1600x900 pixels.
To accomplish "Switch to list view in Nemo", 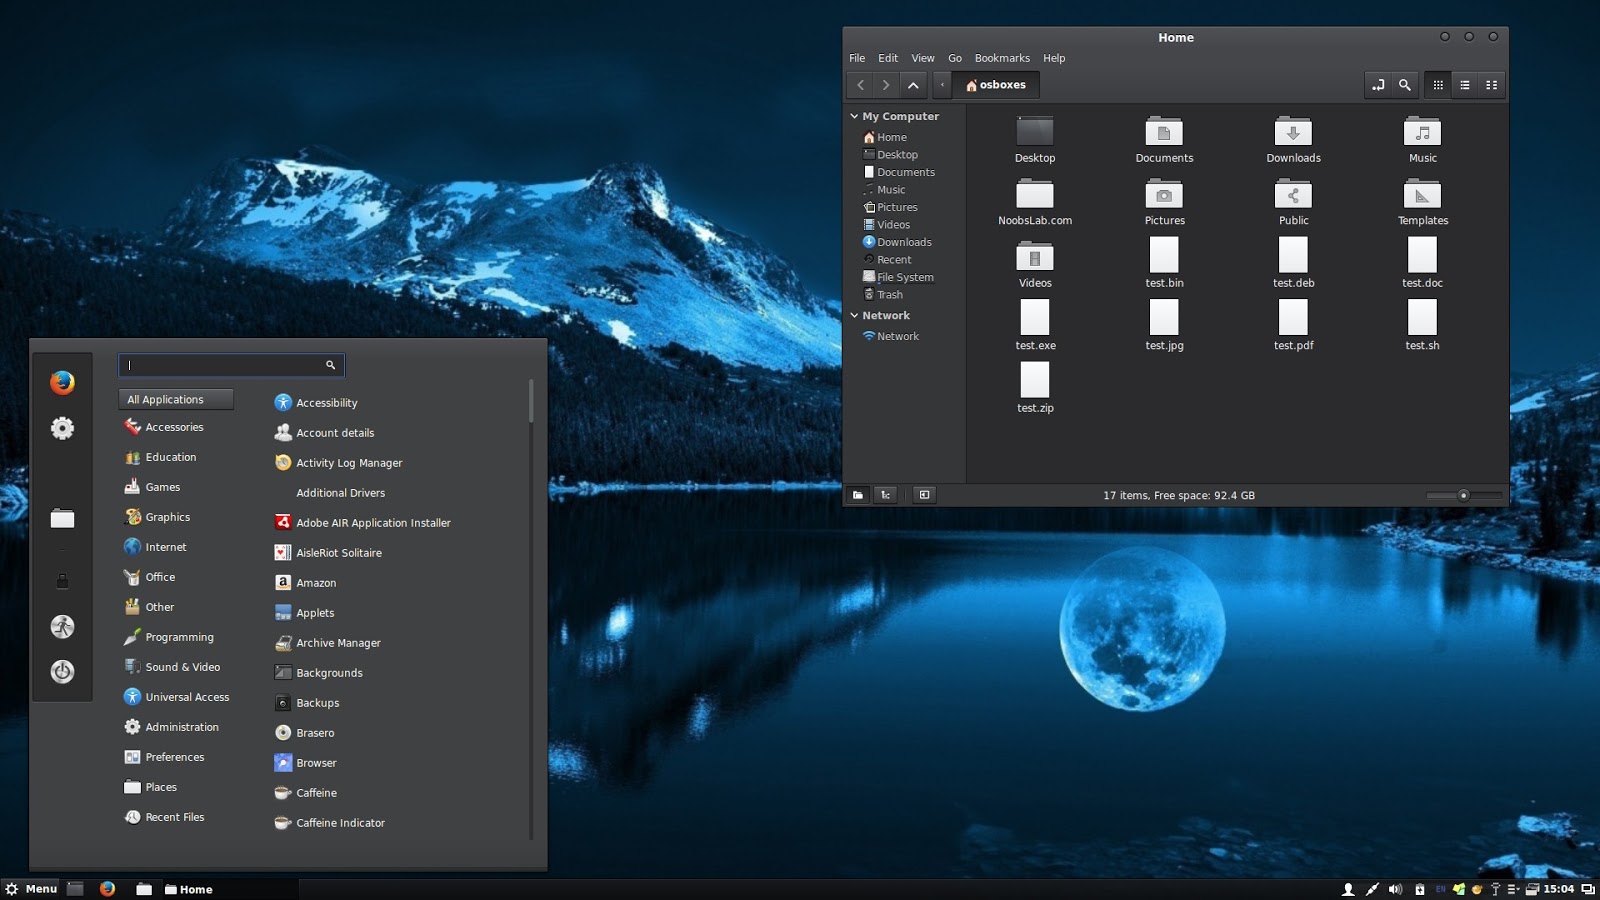I will click(x=1465, y=85).
